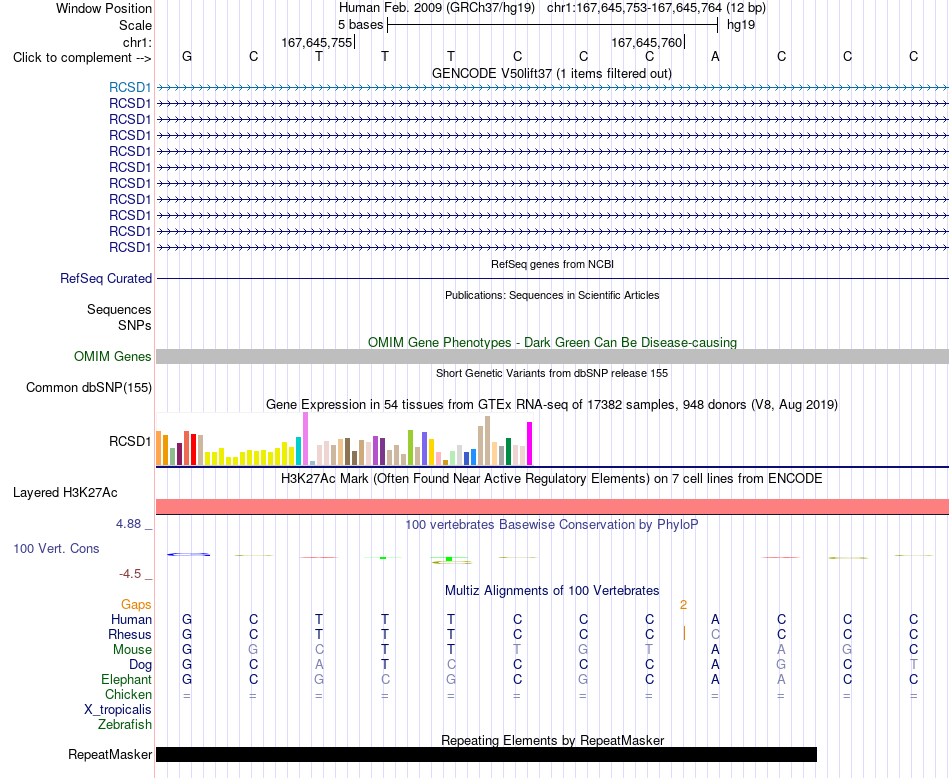Click the orange 2 in the Gaps row
The image size is (950, 778).
(683, 605)
